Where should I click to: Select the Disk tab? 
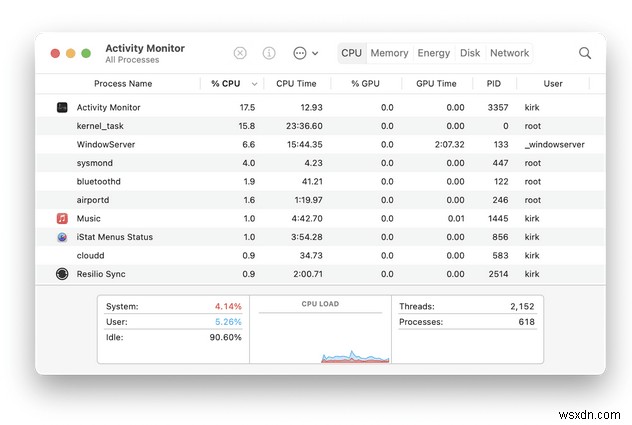click(470, 53)
